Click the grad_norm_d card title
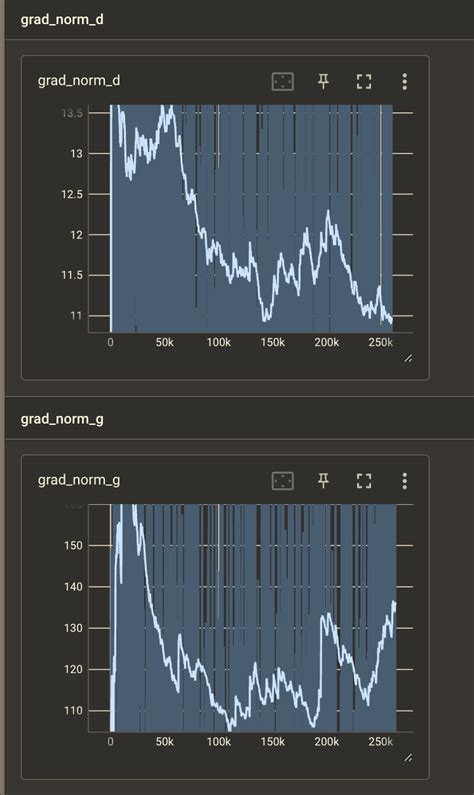Viewport: 474px width, 795px height. click(79, 81)
